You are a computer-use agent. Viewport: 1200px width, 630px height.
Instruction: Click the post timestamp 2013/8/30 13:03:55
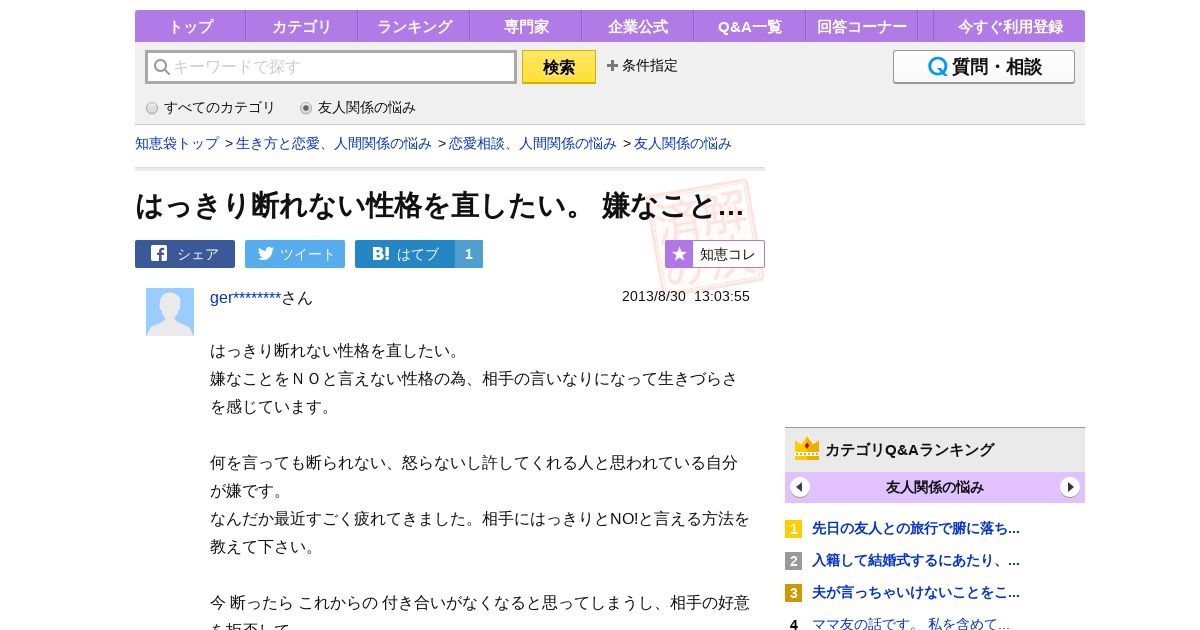pyautogui.click(x=686, y=296)
